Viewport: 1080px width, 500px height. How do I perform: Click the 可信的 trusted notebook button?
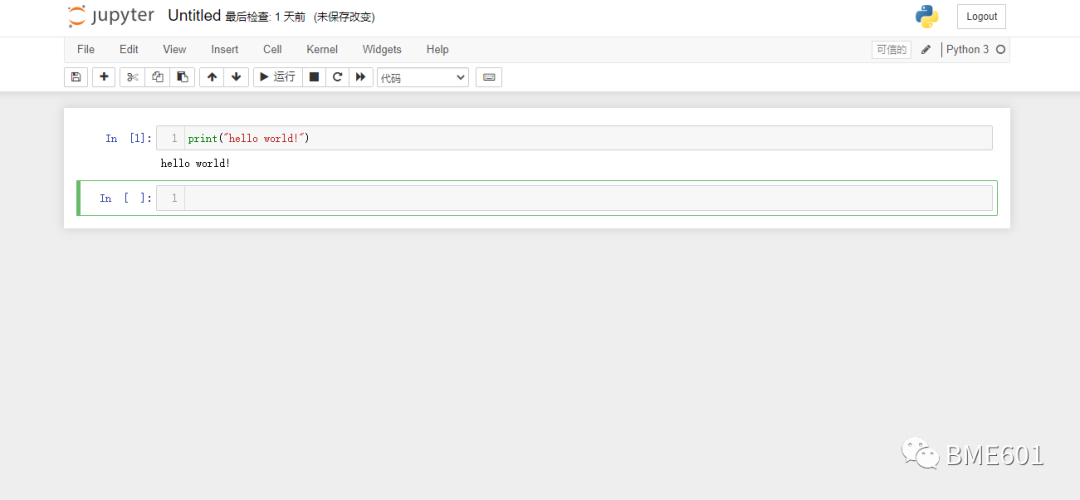(x=891, y=50)
